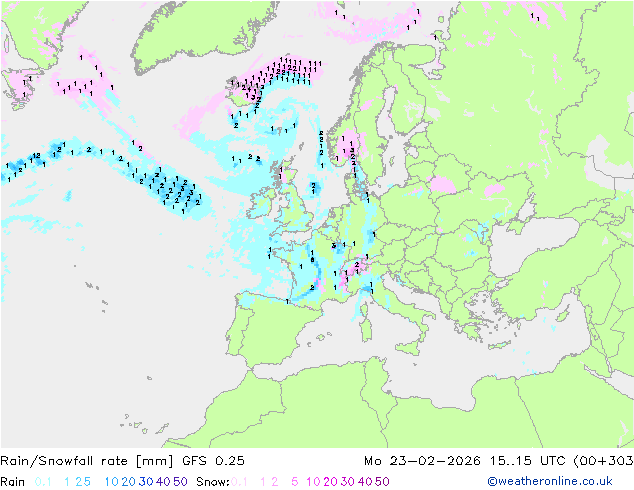Image resolution: width=634 pixels, height=490 pixels.
Task: Select the Rain legend value 40
Action: pyautogui.click(x=163, y=482)
